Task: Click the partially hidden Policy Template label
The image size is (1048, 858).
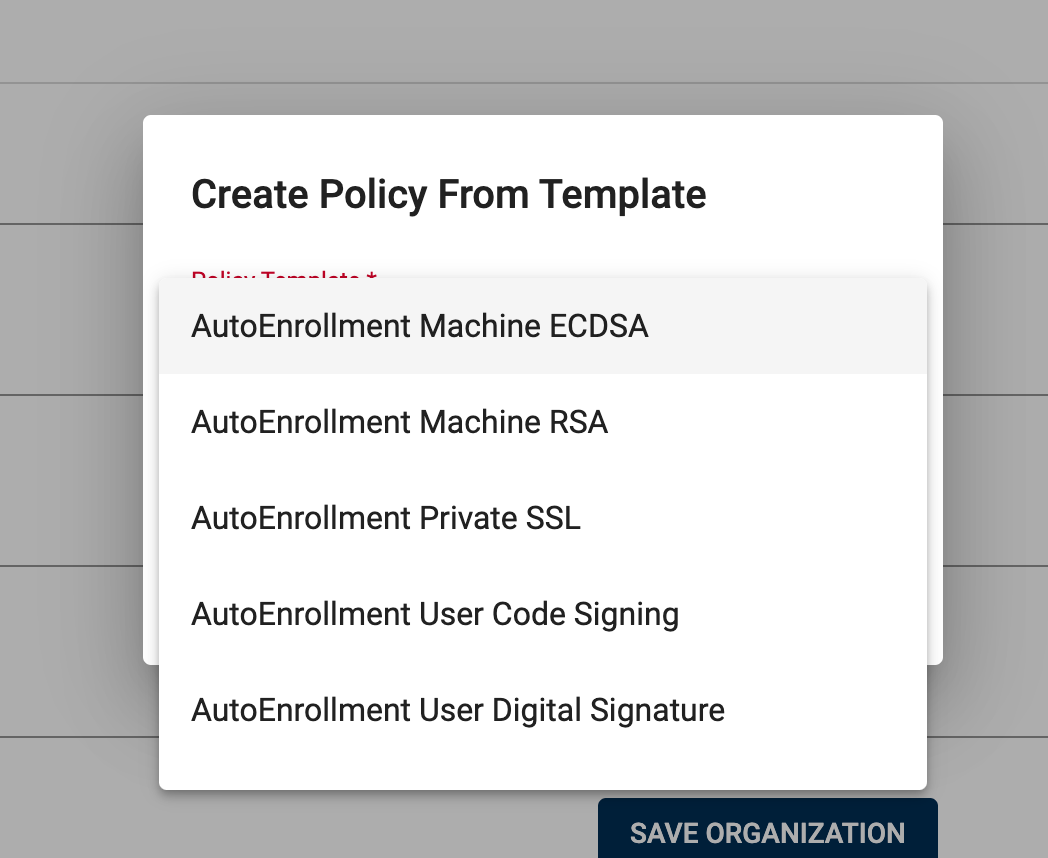Action: click(283, 273)
